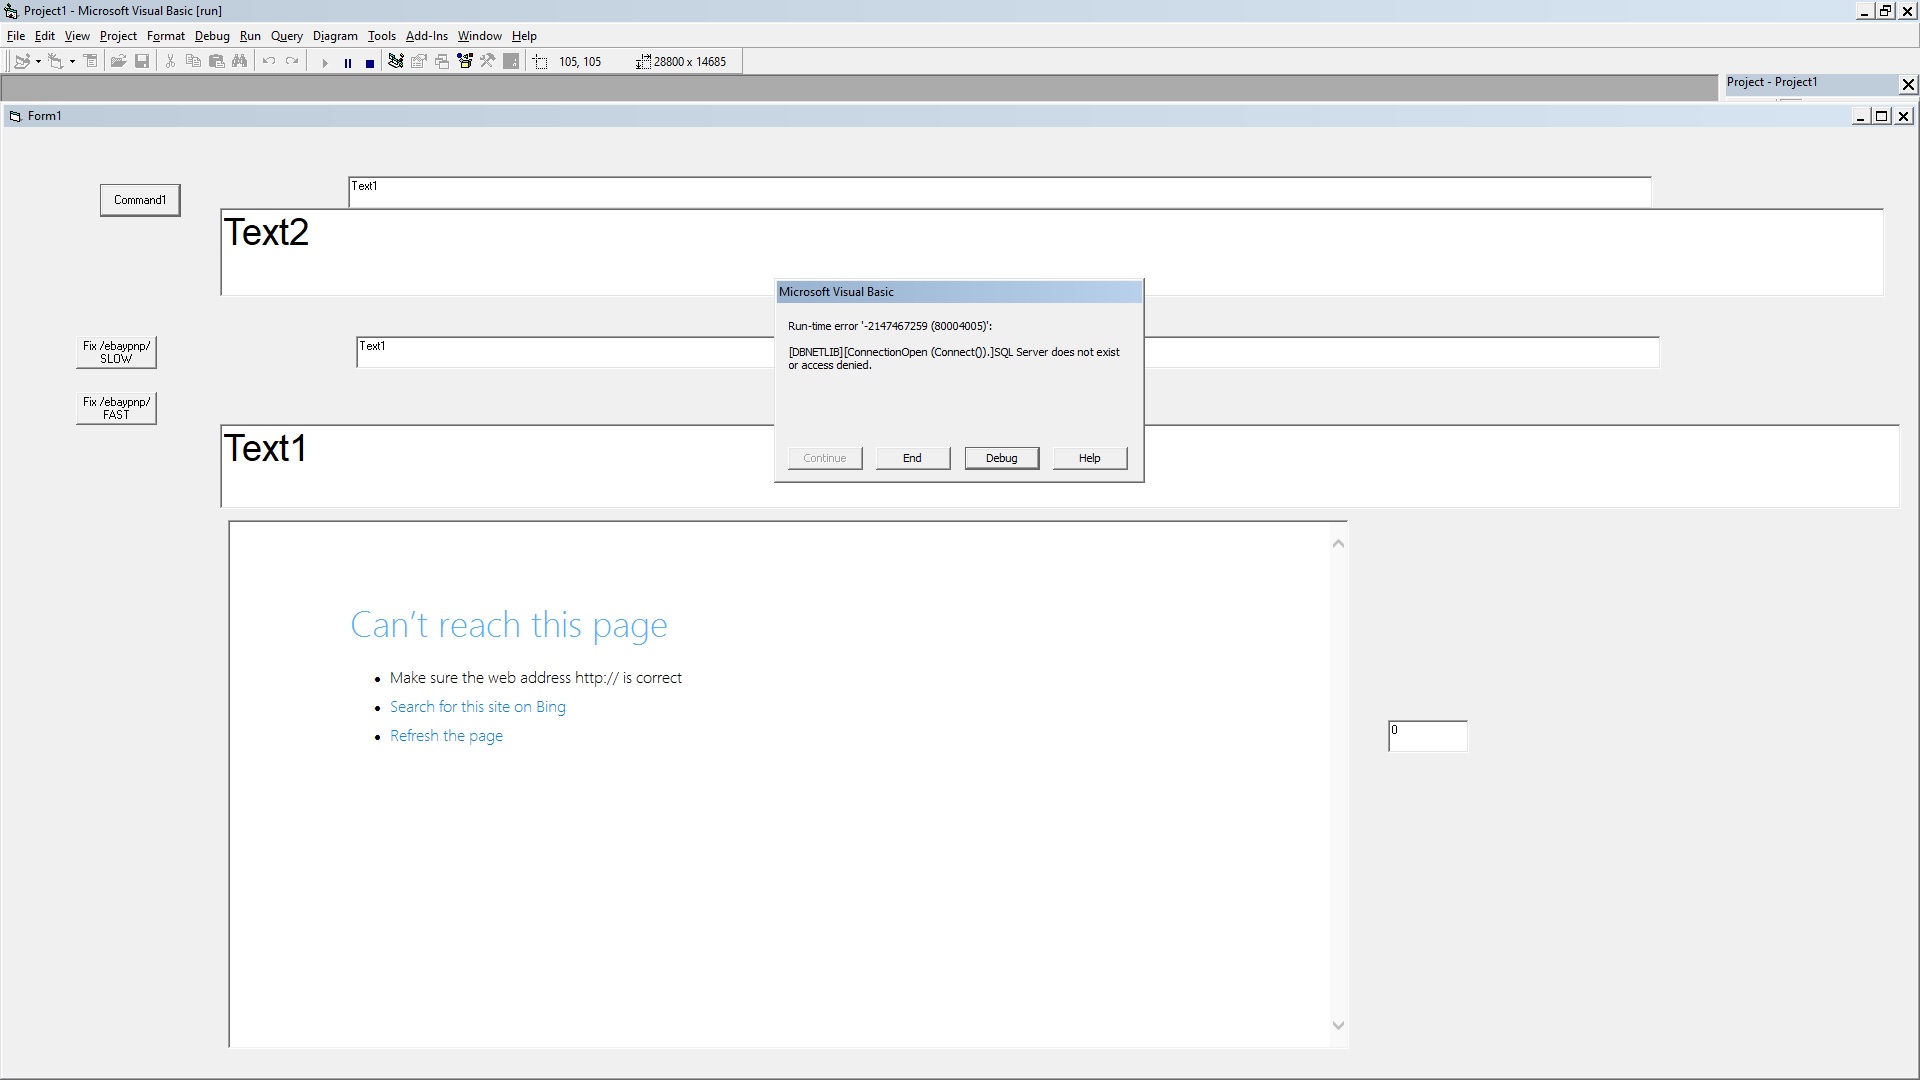Open the Toolbox hammer-and-wrench icon
Image resolution: width=1920 pixels, height=1080 pixels.
pyautogui.click(x=488, y=61)
